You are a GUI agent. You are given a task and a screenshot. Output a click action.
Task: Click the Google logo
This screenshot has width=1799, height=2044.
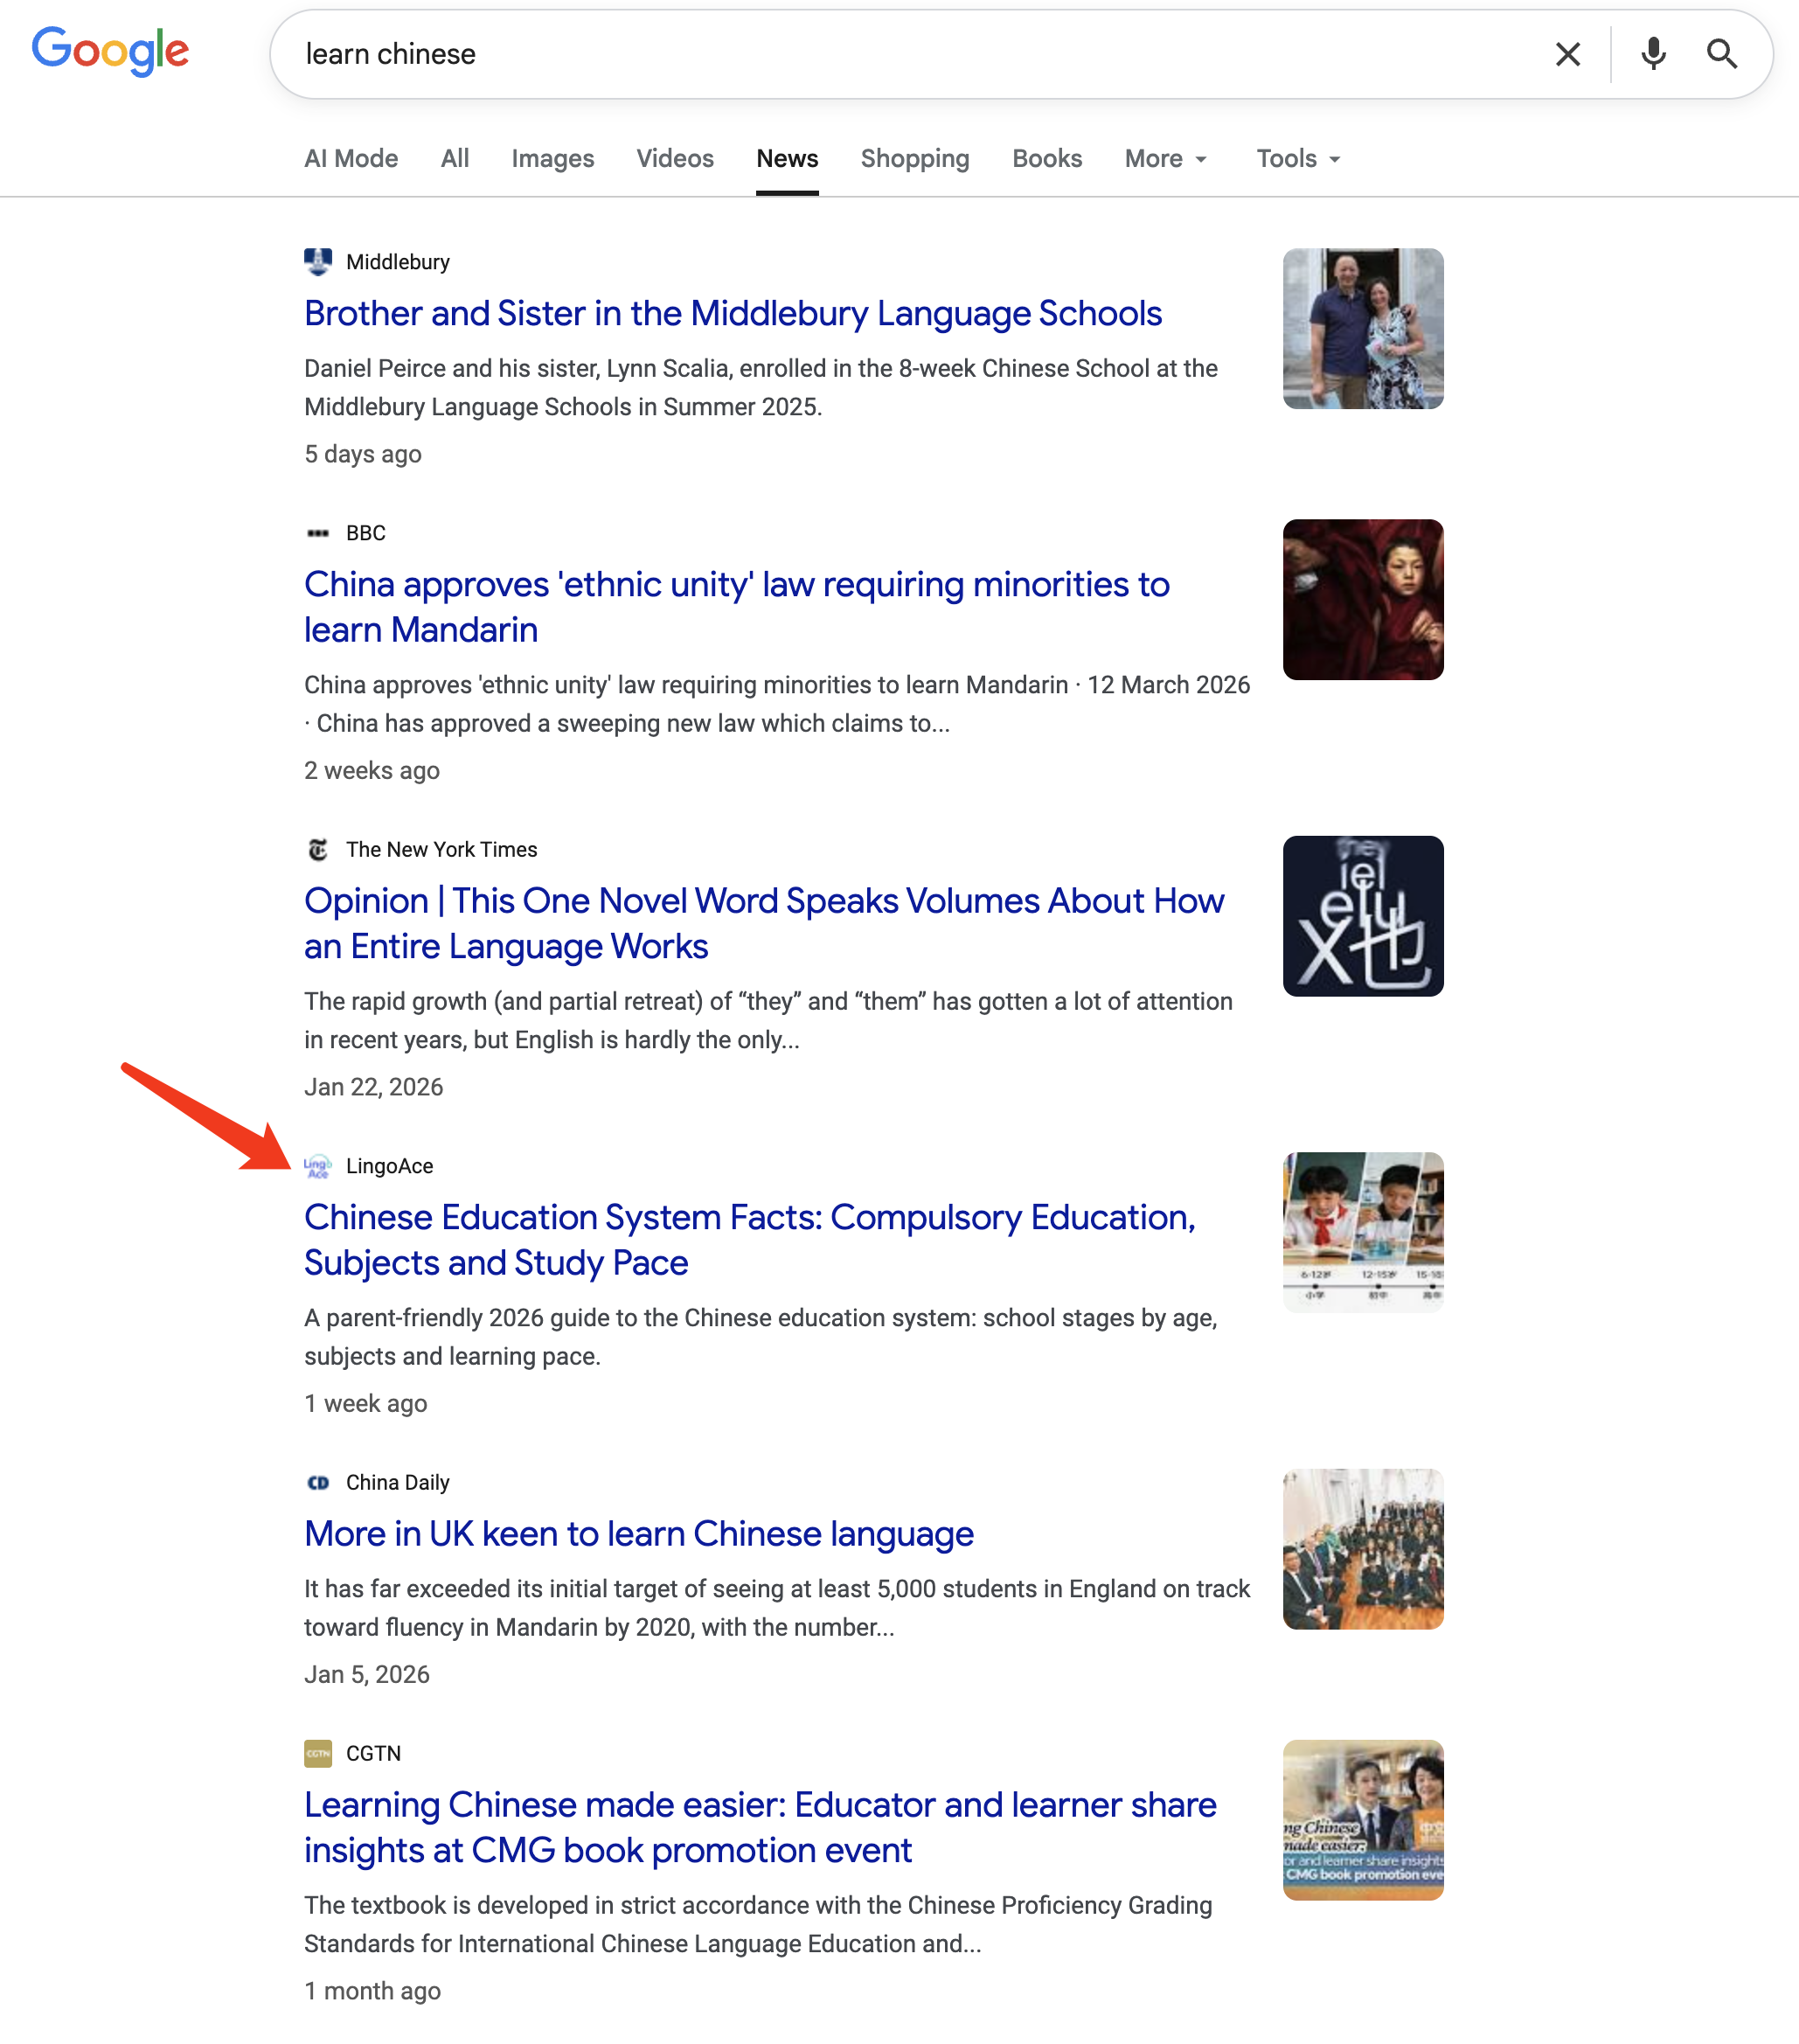point(110,52)
